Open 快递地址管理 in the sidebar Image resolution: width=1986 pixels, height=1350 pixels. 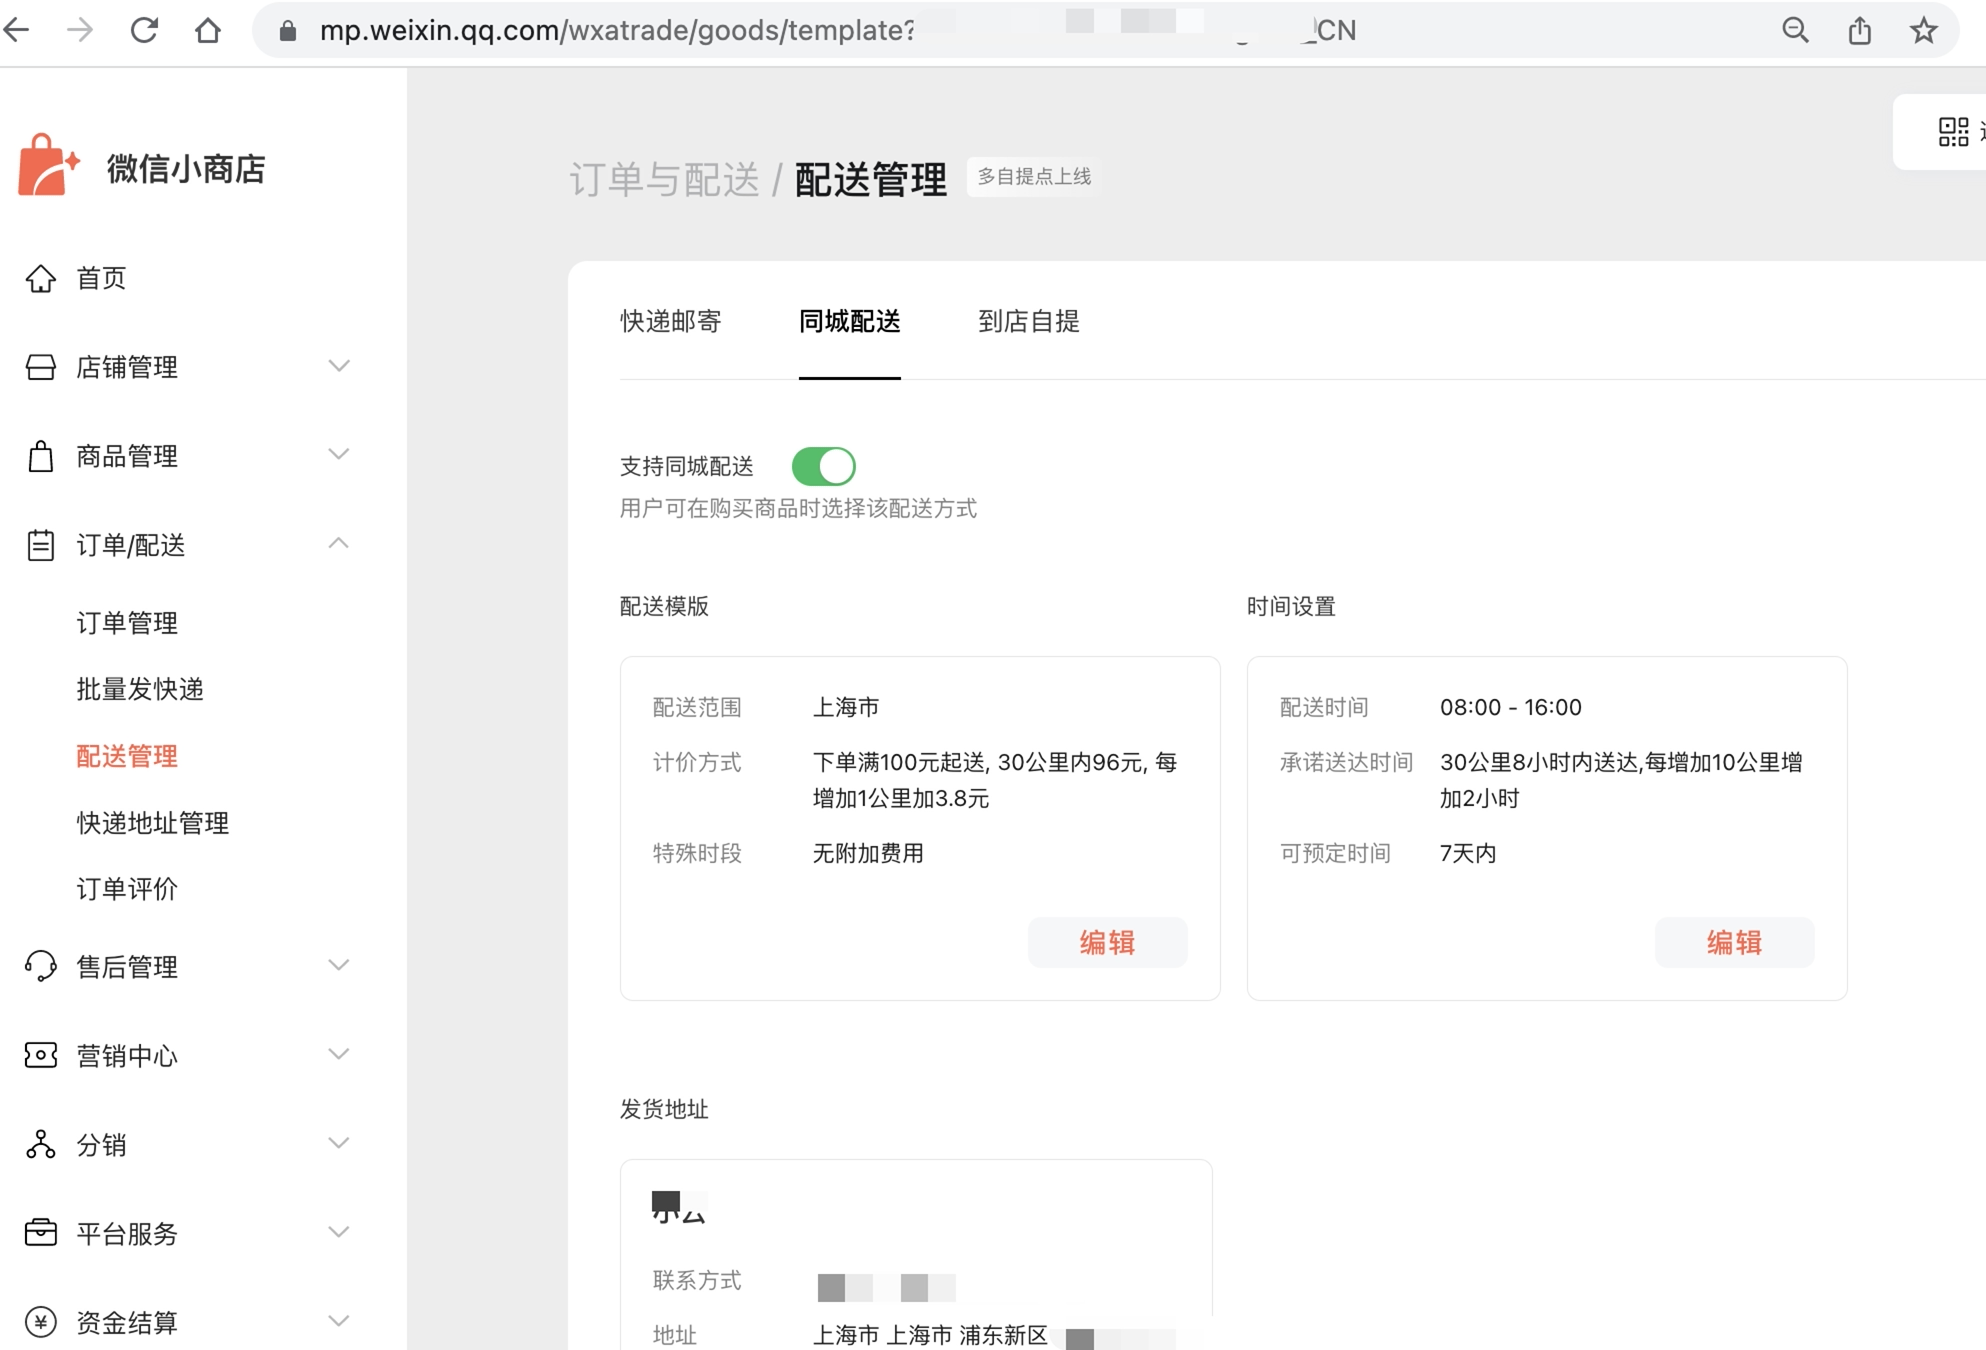[153, 823]
